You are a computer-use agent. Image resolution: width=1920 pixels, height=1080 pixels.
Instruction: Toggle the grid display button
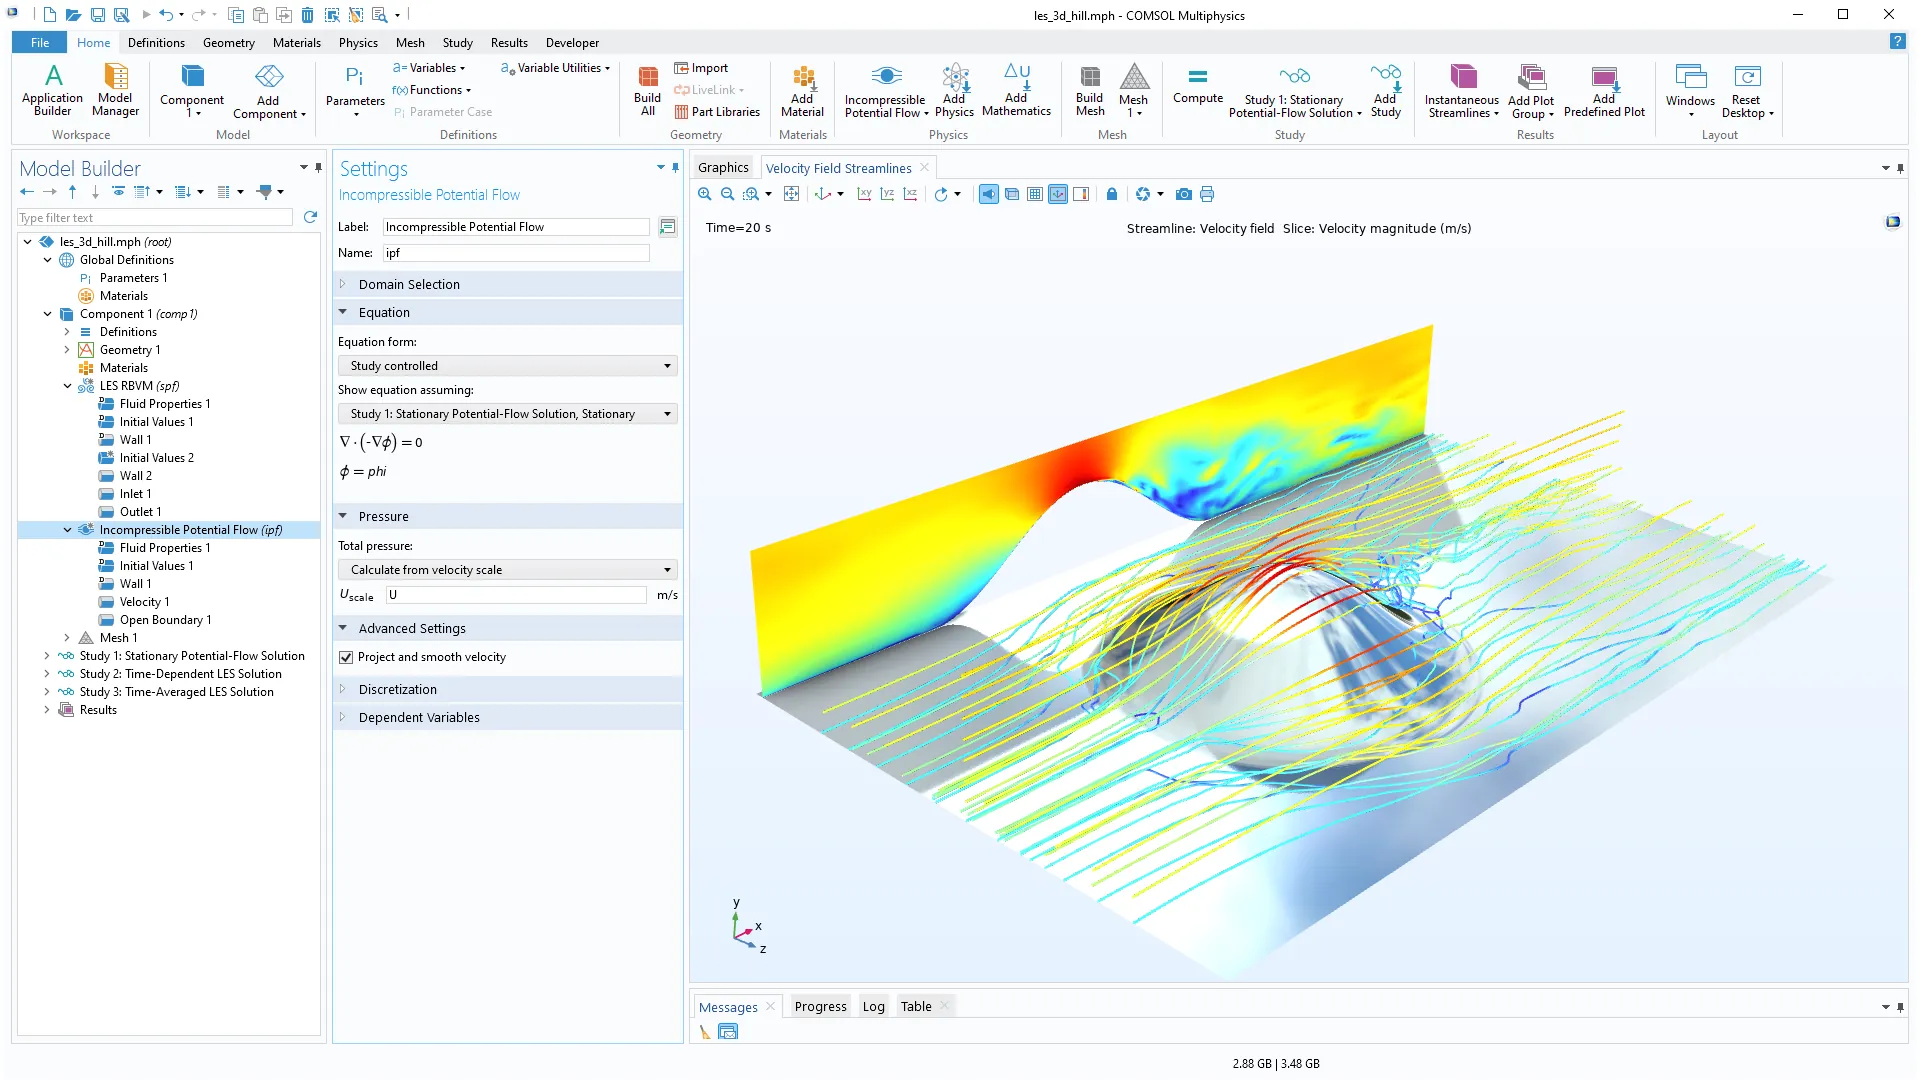pyautogui.click(x=1035, y=194)
